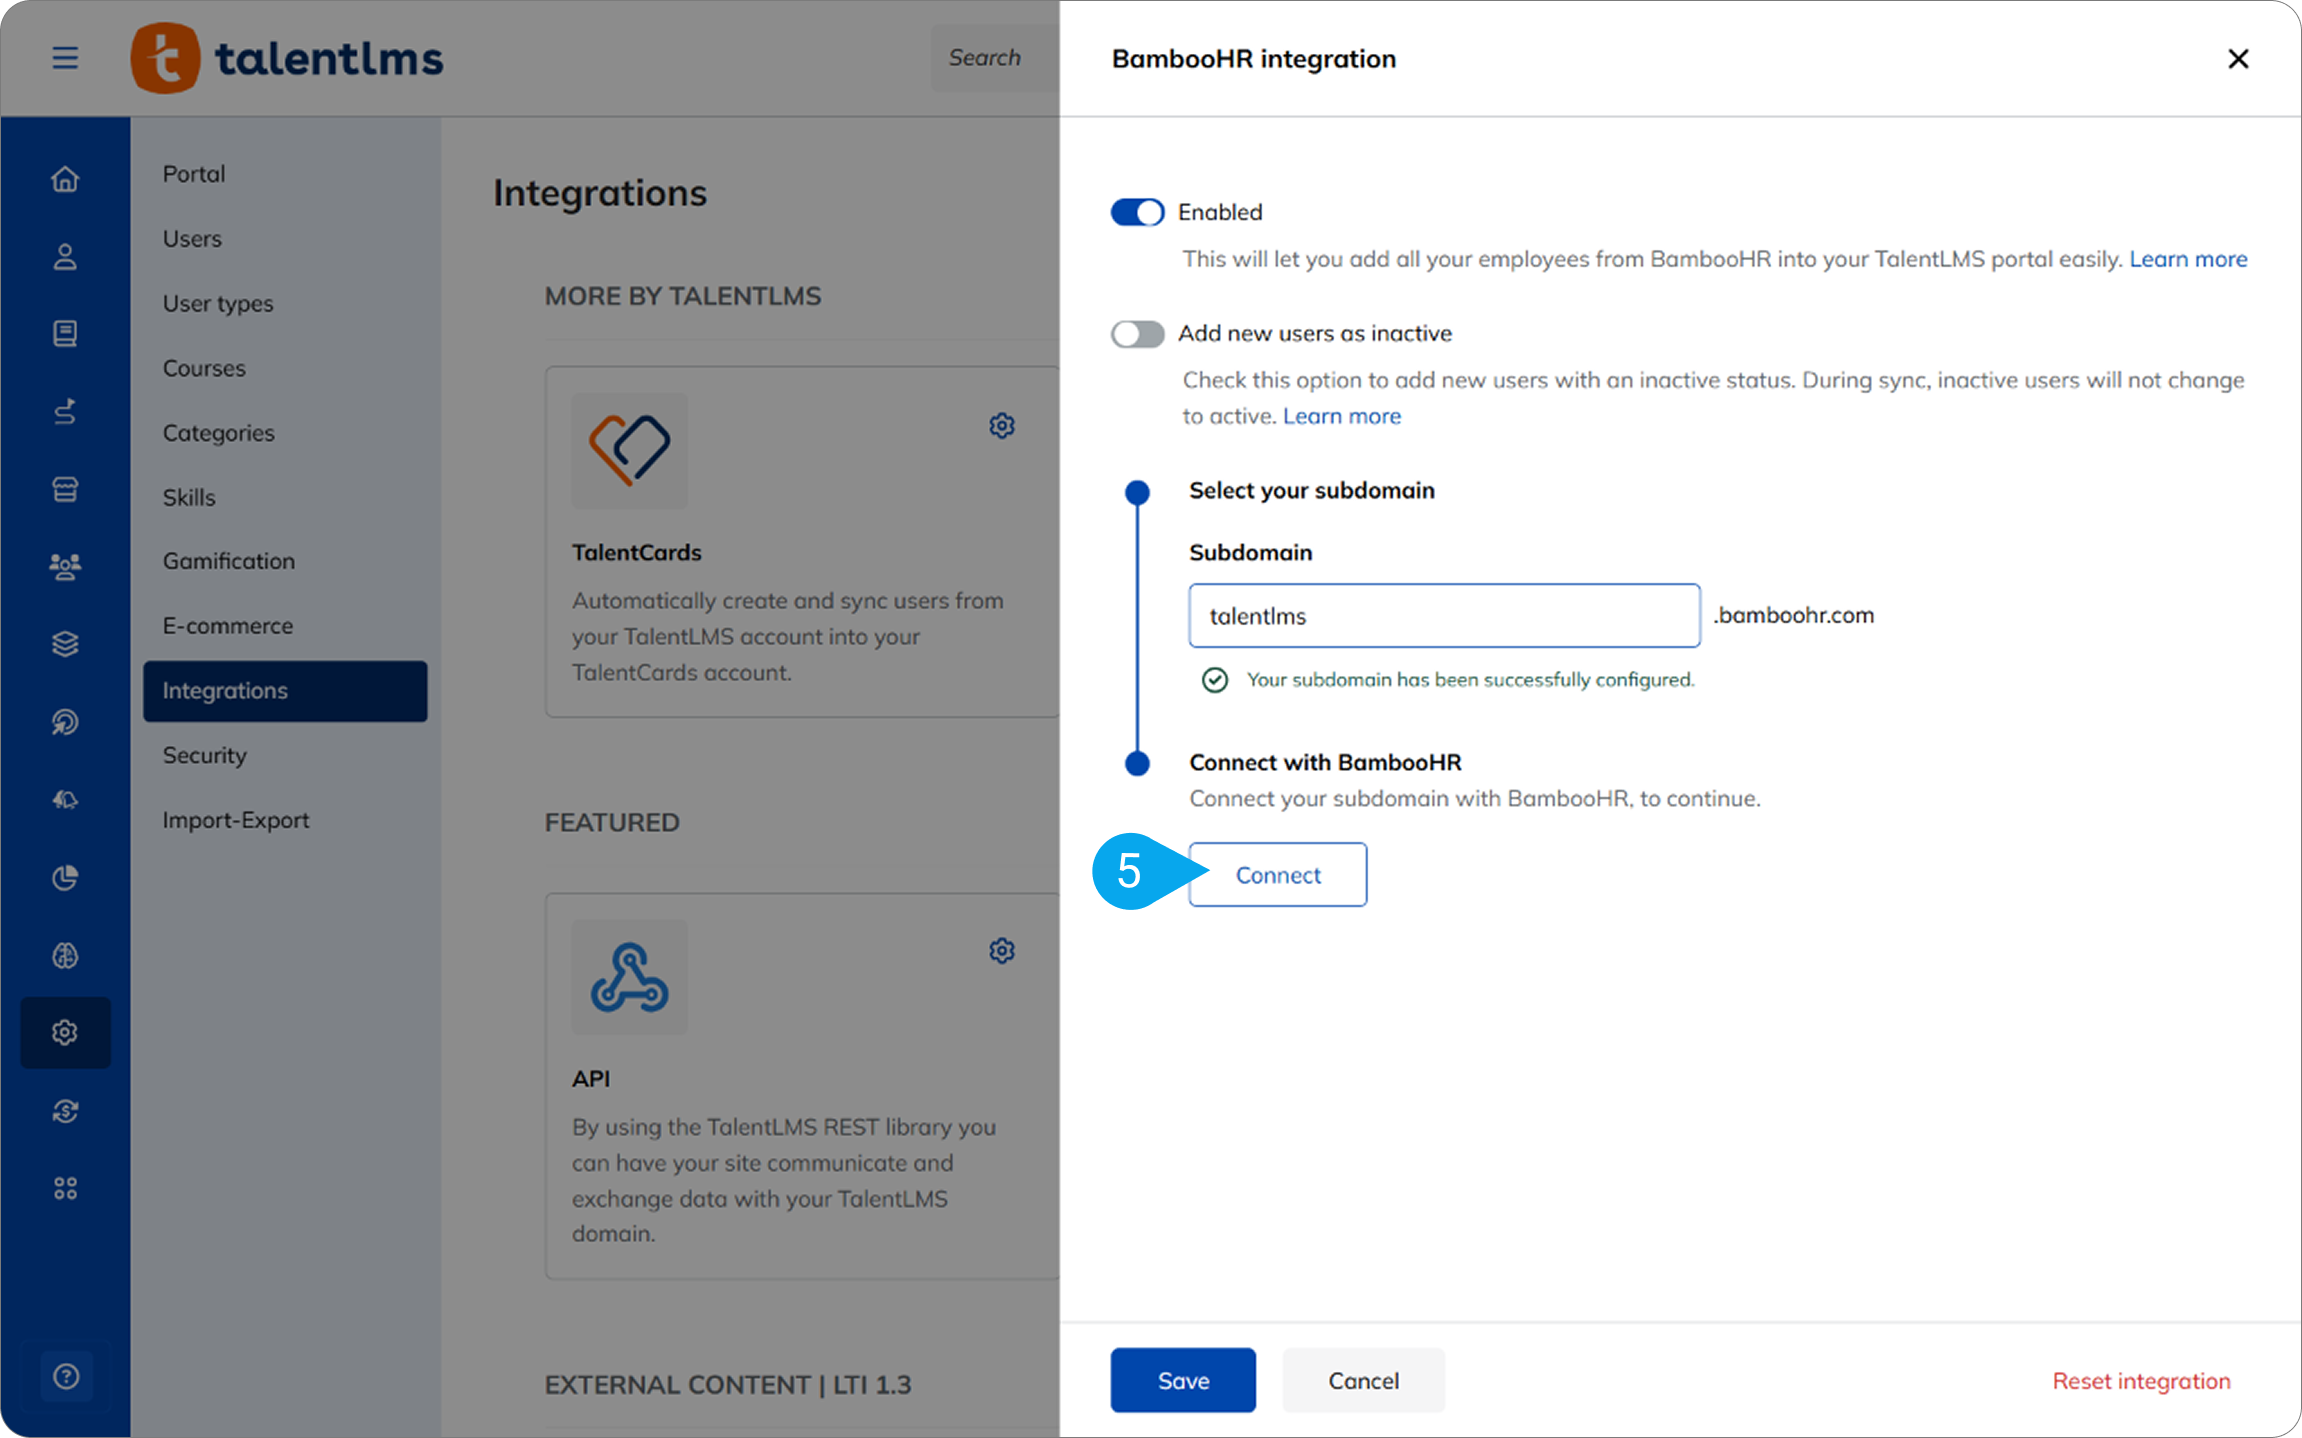Open the hamburger menu
This screenshot has height=1438, width=2302.
coord(65,58)
